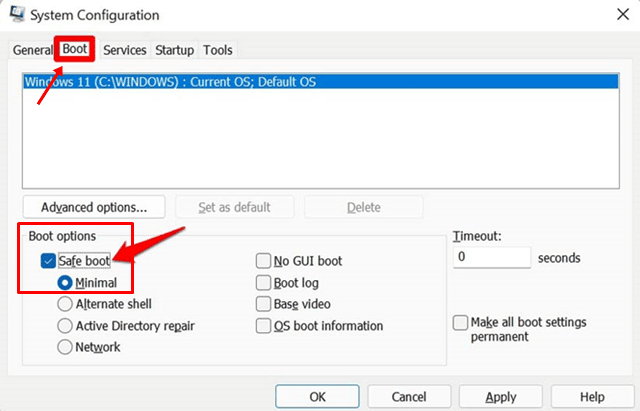The height and width of the screenshot is (411, 640).
Task: Check the Boot log option
Action: tap(264, 283)
